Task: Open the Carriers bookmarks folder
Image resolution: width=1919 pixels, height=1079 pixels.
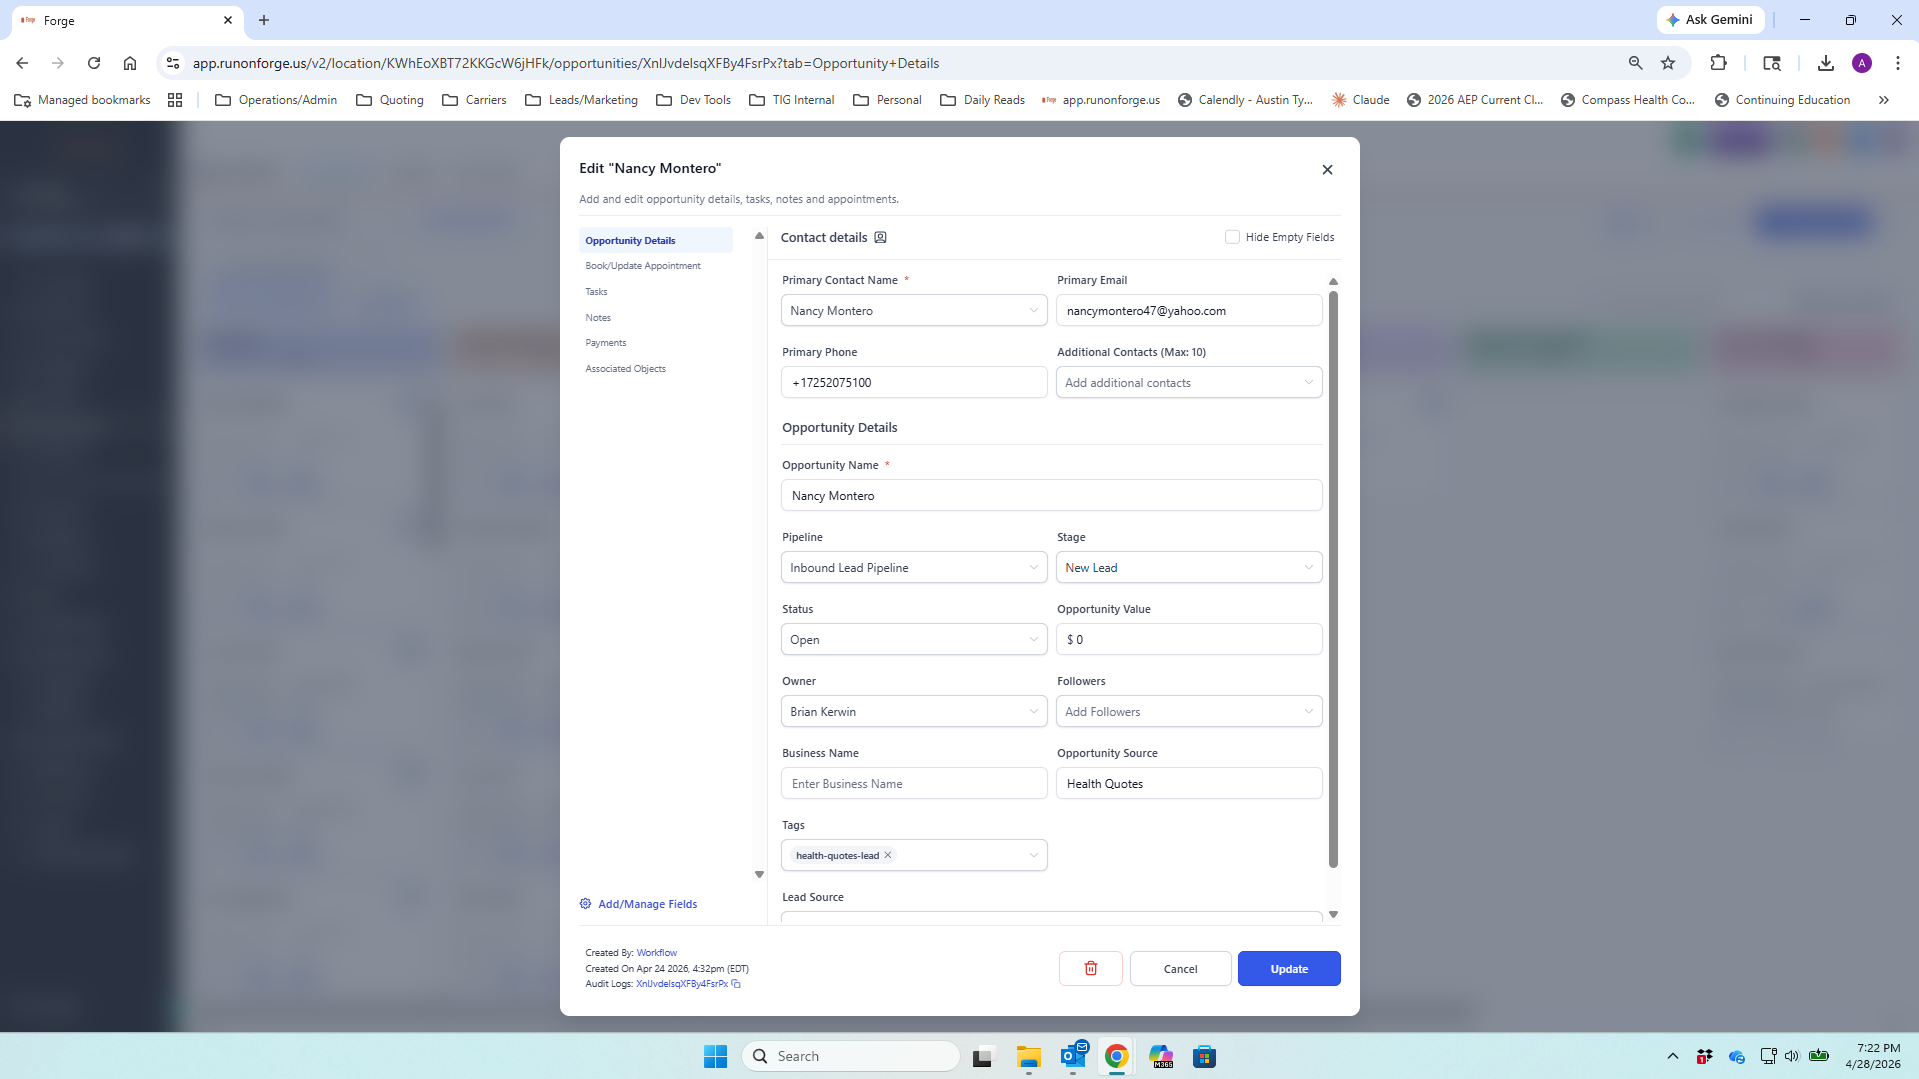Action: pos(474,100)
